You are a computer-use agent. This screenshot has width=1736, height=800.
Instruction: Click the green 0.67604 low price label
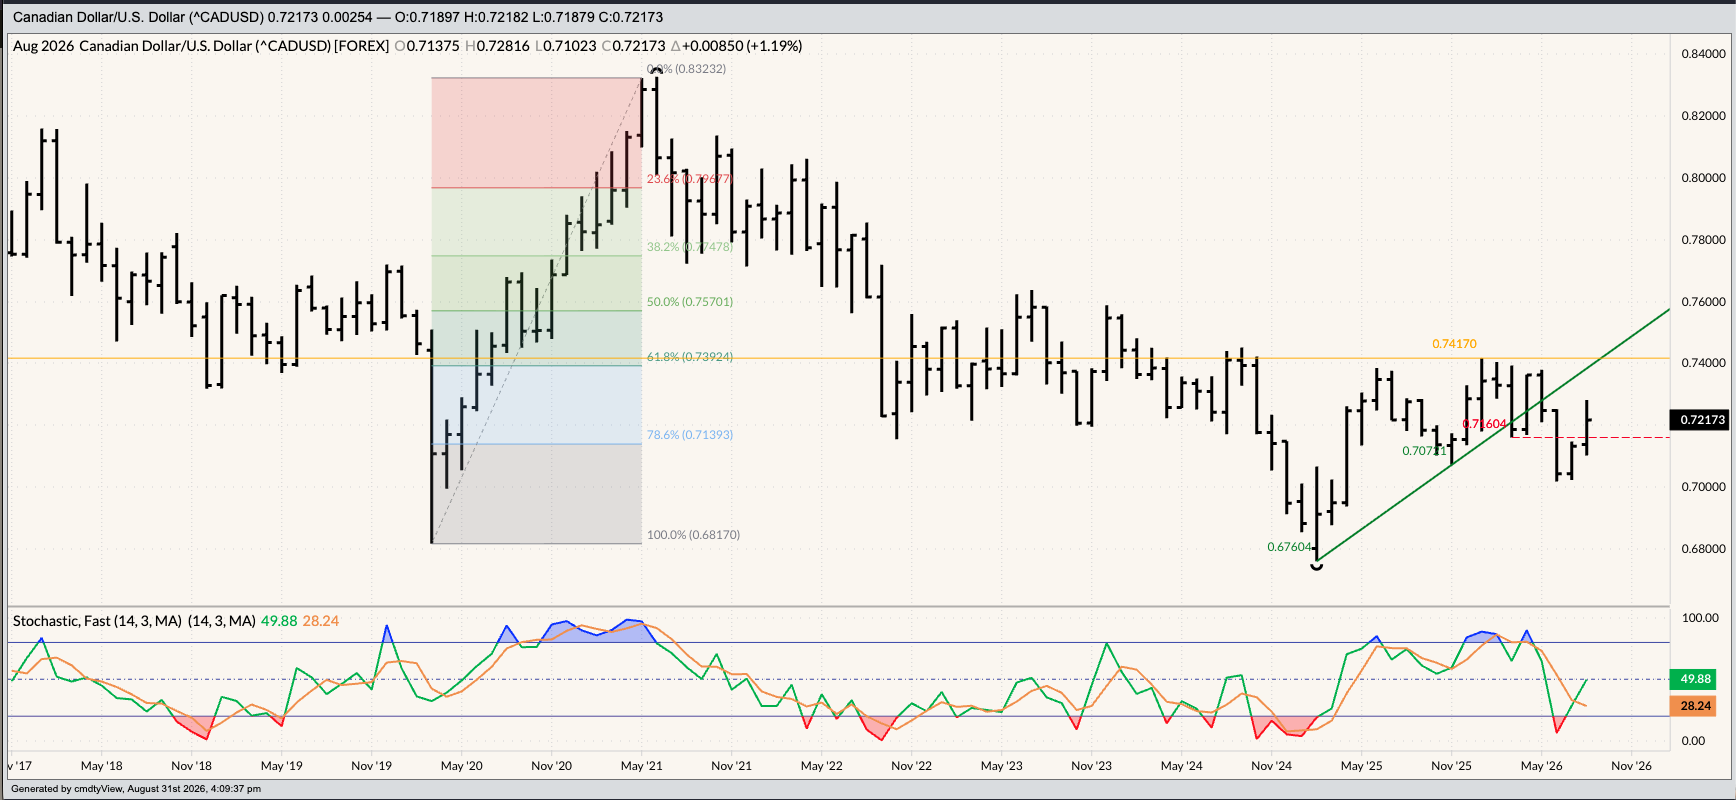pyautogui.click(x=1289, y=547)
